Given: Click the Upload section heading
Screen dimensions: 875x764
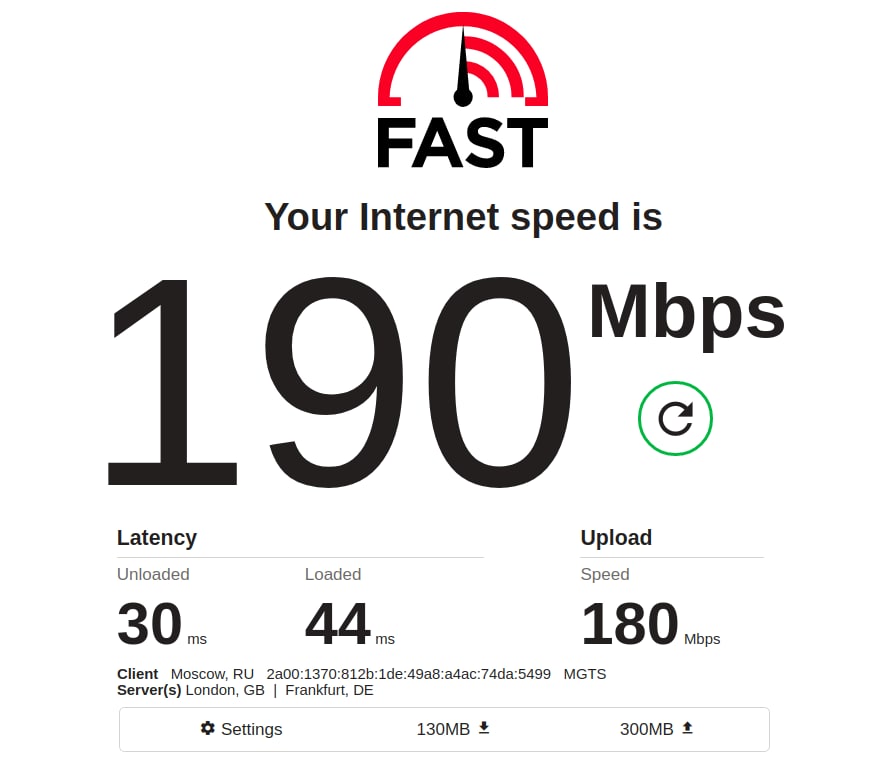Looking at the screenshot, I should (616, 537).
